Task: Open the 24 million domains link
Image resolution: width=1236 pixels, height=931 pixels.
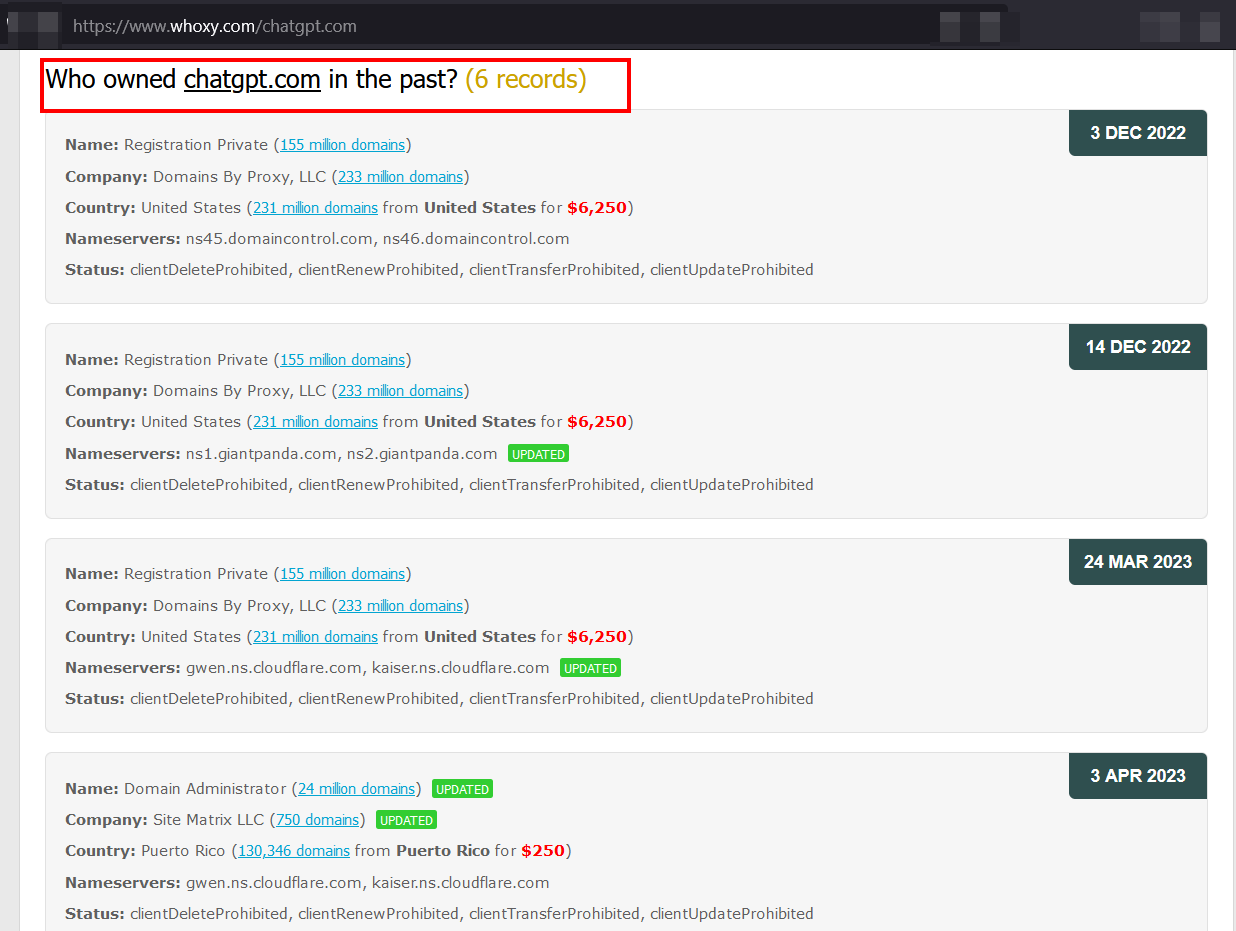Action: [356, 789]
